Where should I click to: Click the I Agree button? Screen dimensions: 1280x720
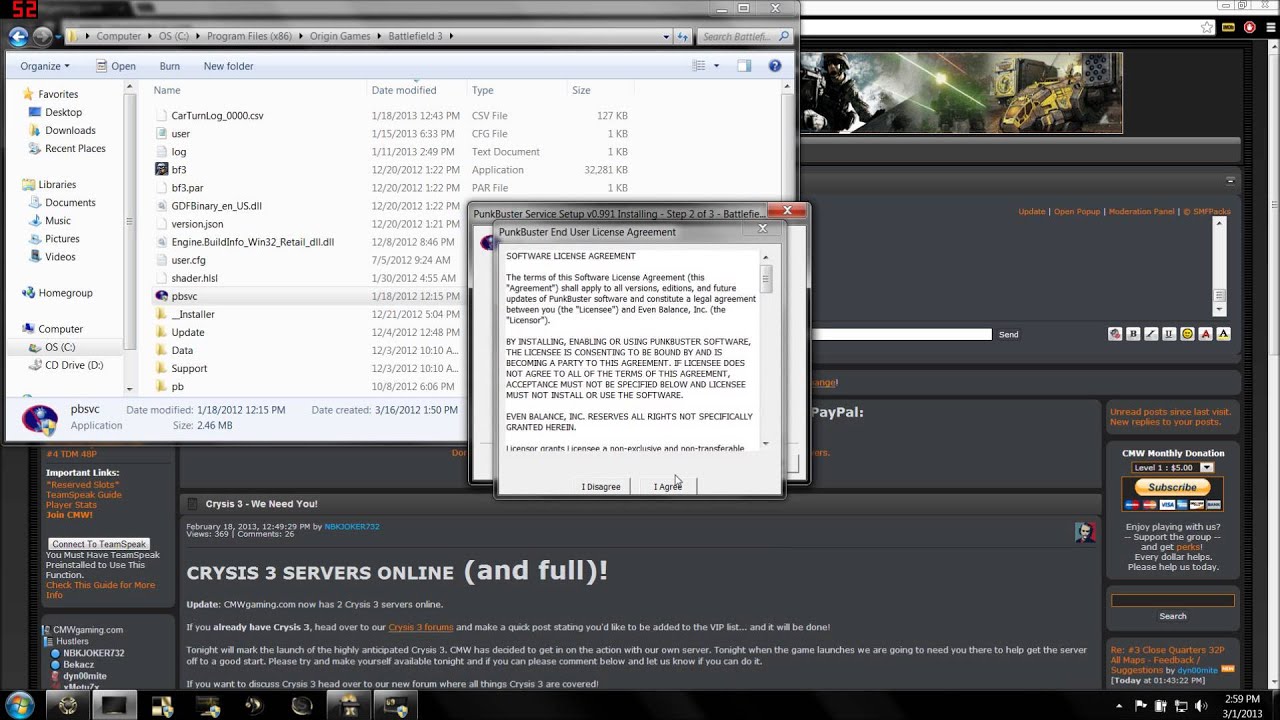(x=667, y=486)
